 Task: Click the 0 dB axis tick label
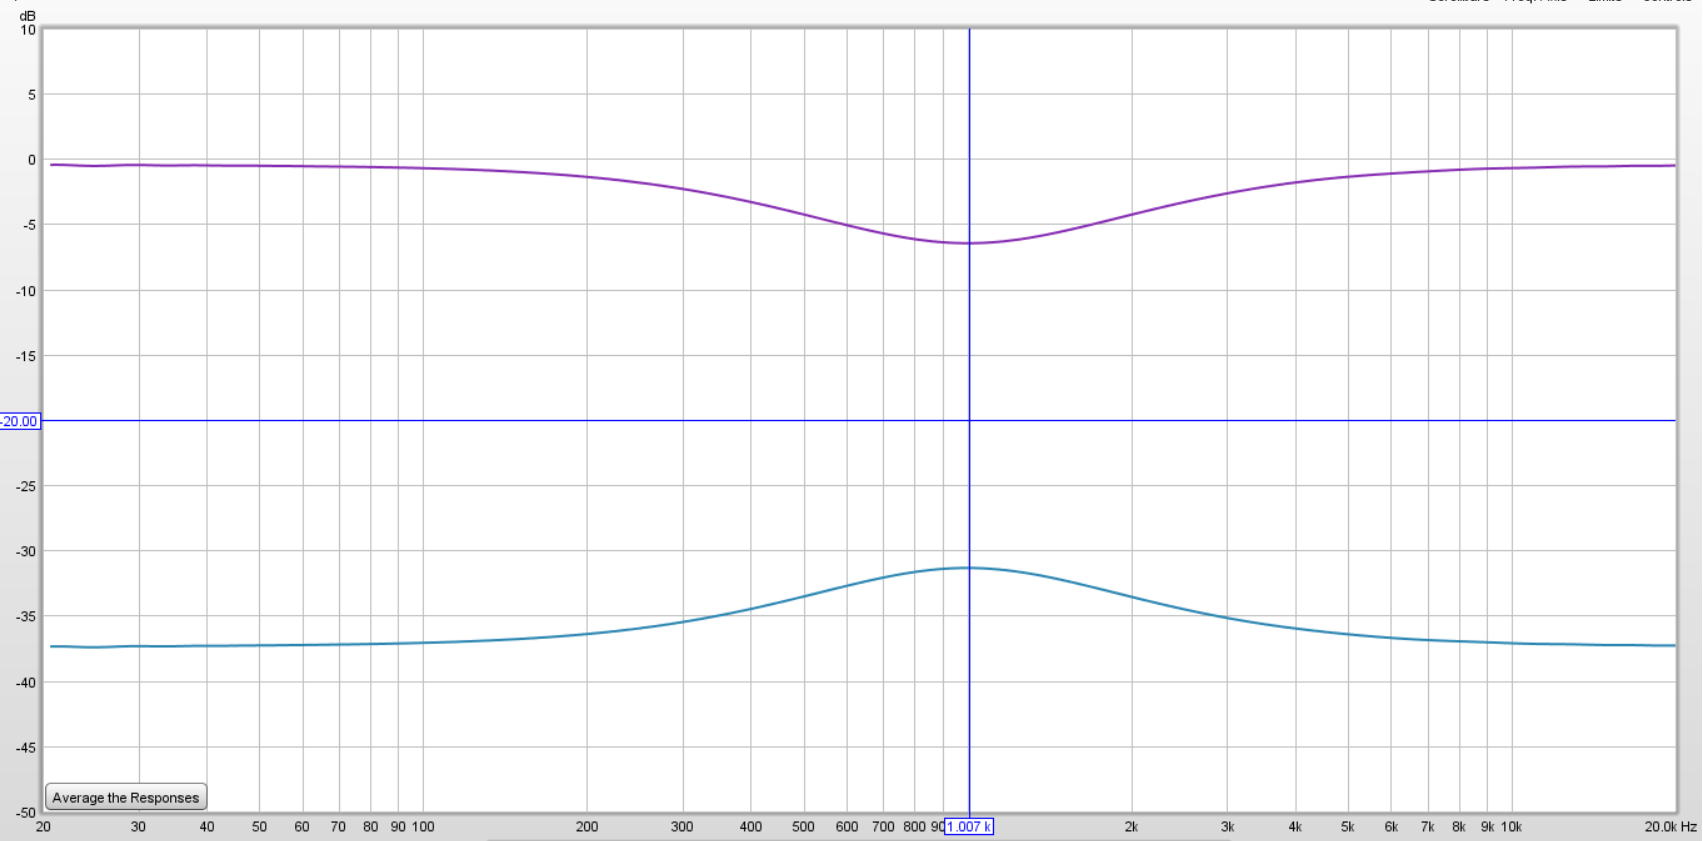pyautogui.click(x=32, y=160)
